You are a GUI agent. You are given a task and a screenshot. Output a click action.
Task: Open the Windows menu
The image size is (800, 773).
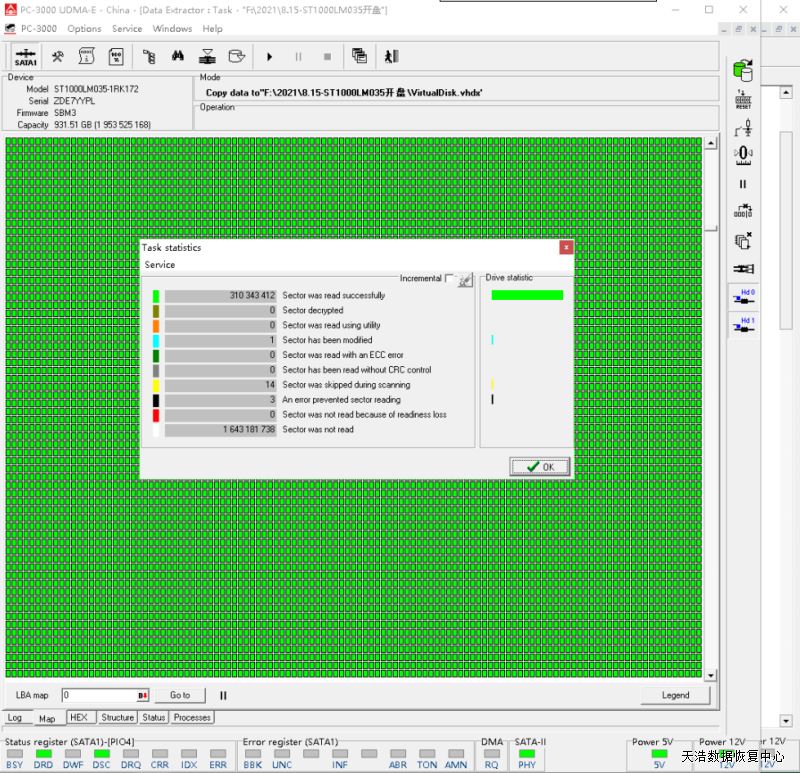point(172,29)
